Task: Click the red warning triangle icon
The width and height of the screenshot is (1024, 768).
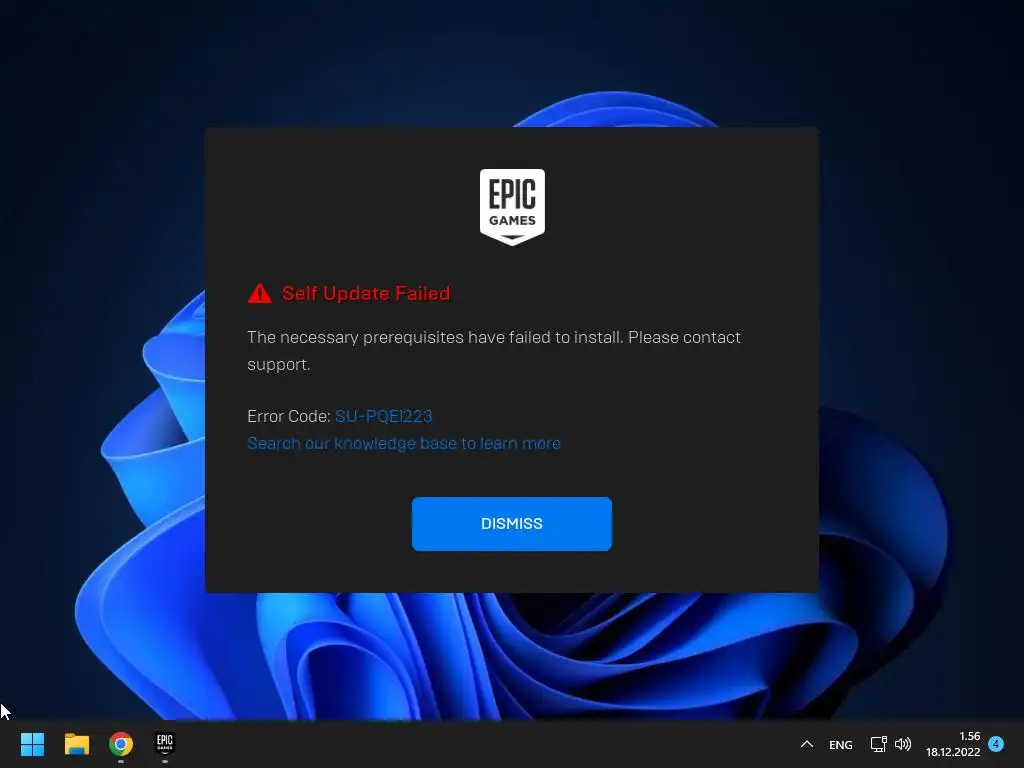Action: pyautogui.click(x=260, y=293)
